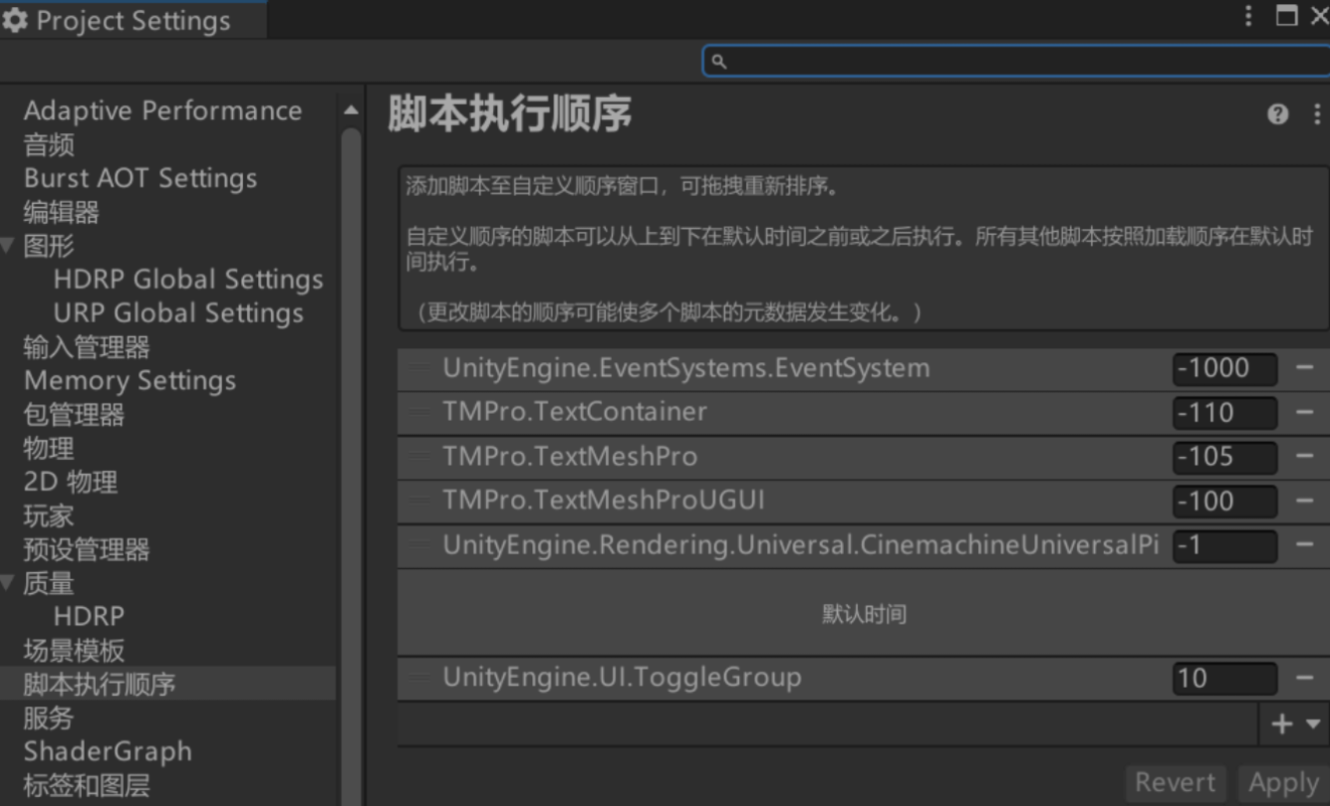Remove UnityEngine.UI.ToggleGroup with its minus button
1330x806 pixels.
tap(1305, 678)
